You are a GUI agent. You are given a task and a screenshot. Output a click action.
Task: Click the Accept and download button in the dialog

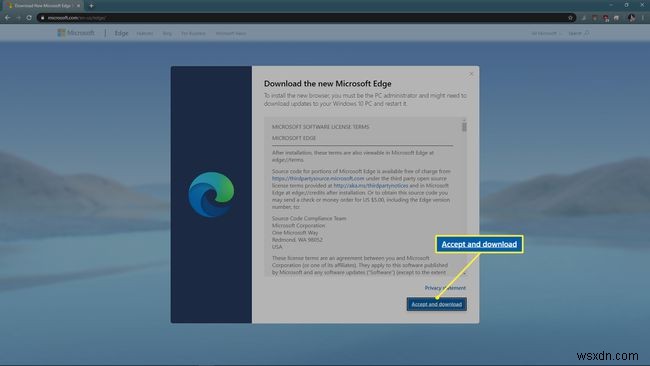pos(437,304)
